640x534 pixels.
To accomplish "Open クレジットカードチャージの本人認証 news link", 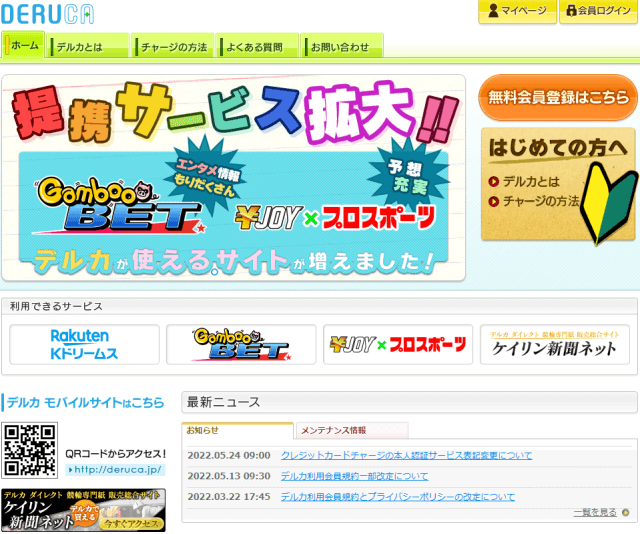I will pos(407,455).
